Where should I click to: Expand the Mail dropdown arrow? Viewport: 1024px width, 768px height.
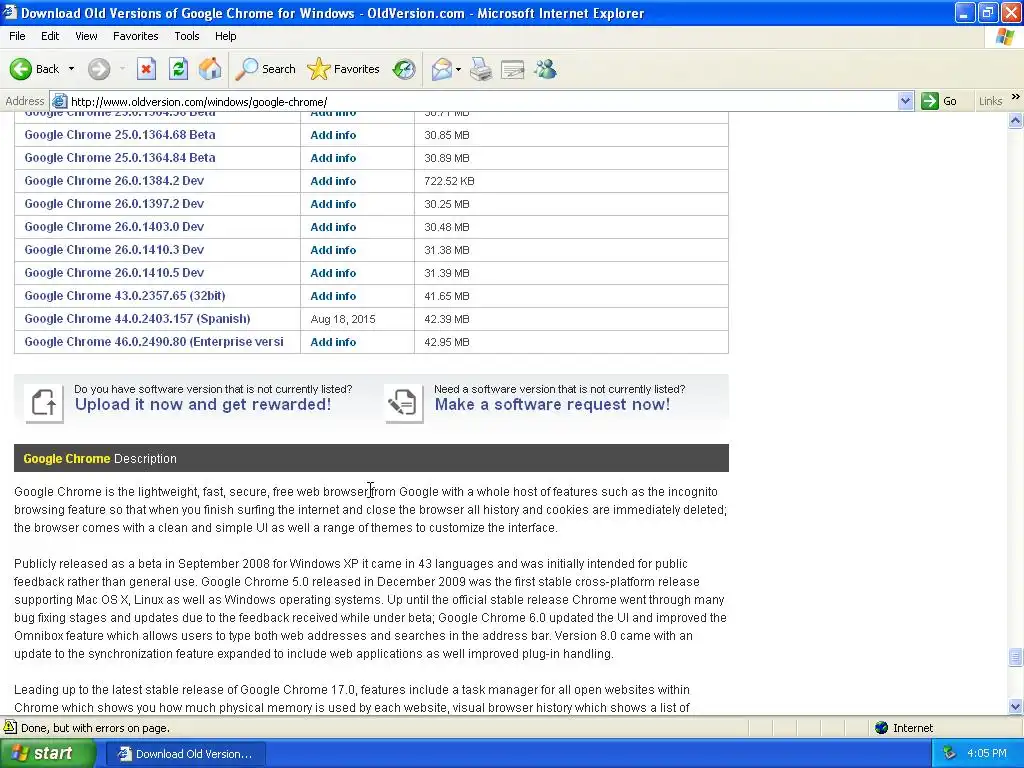point(458,69)
